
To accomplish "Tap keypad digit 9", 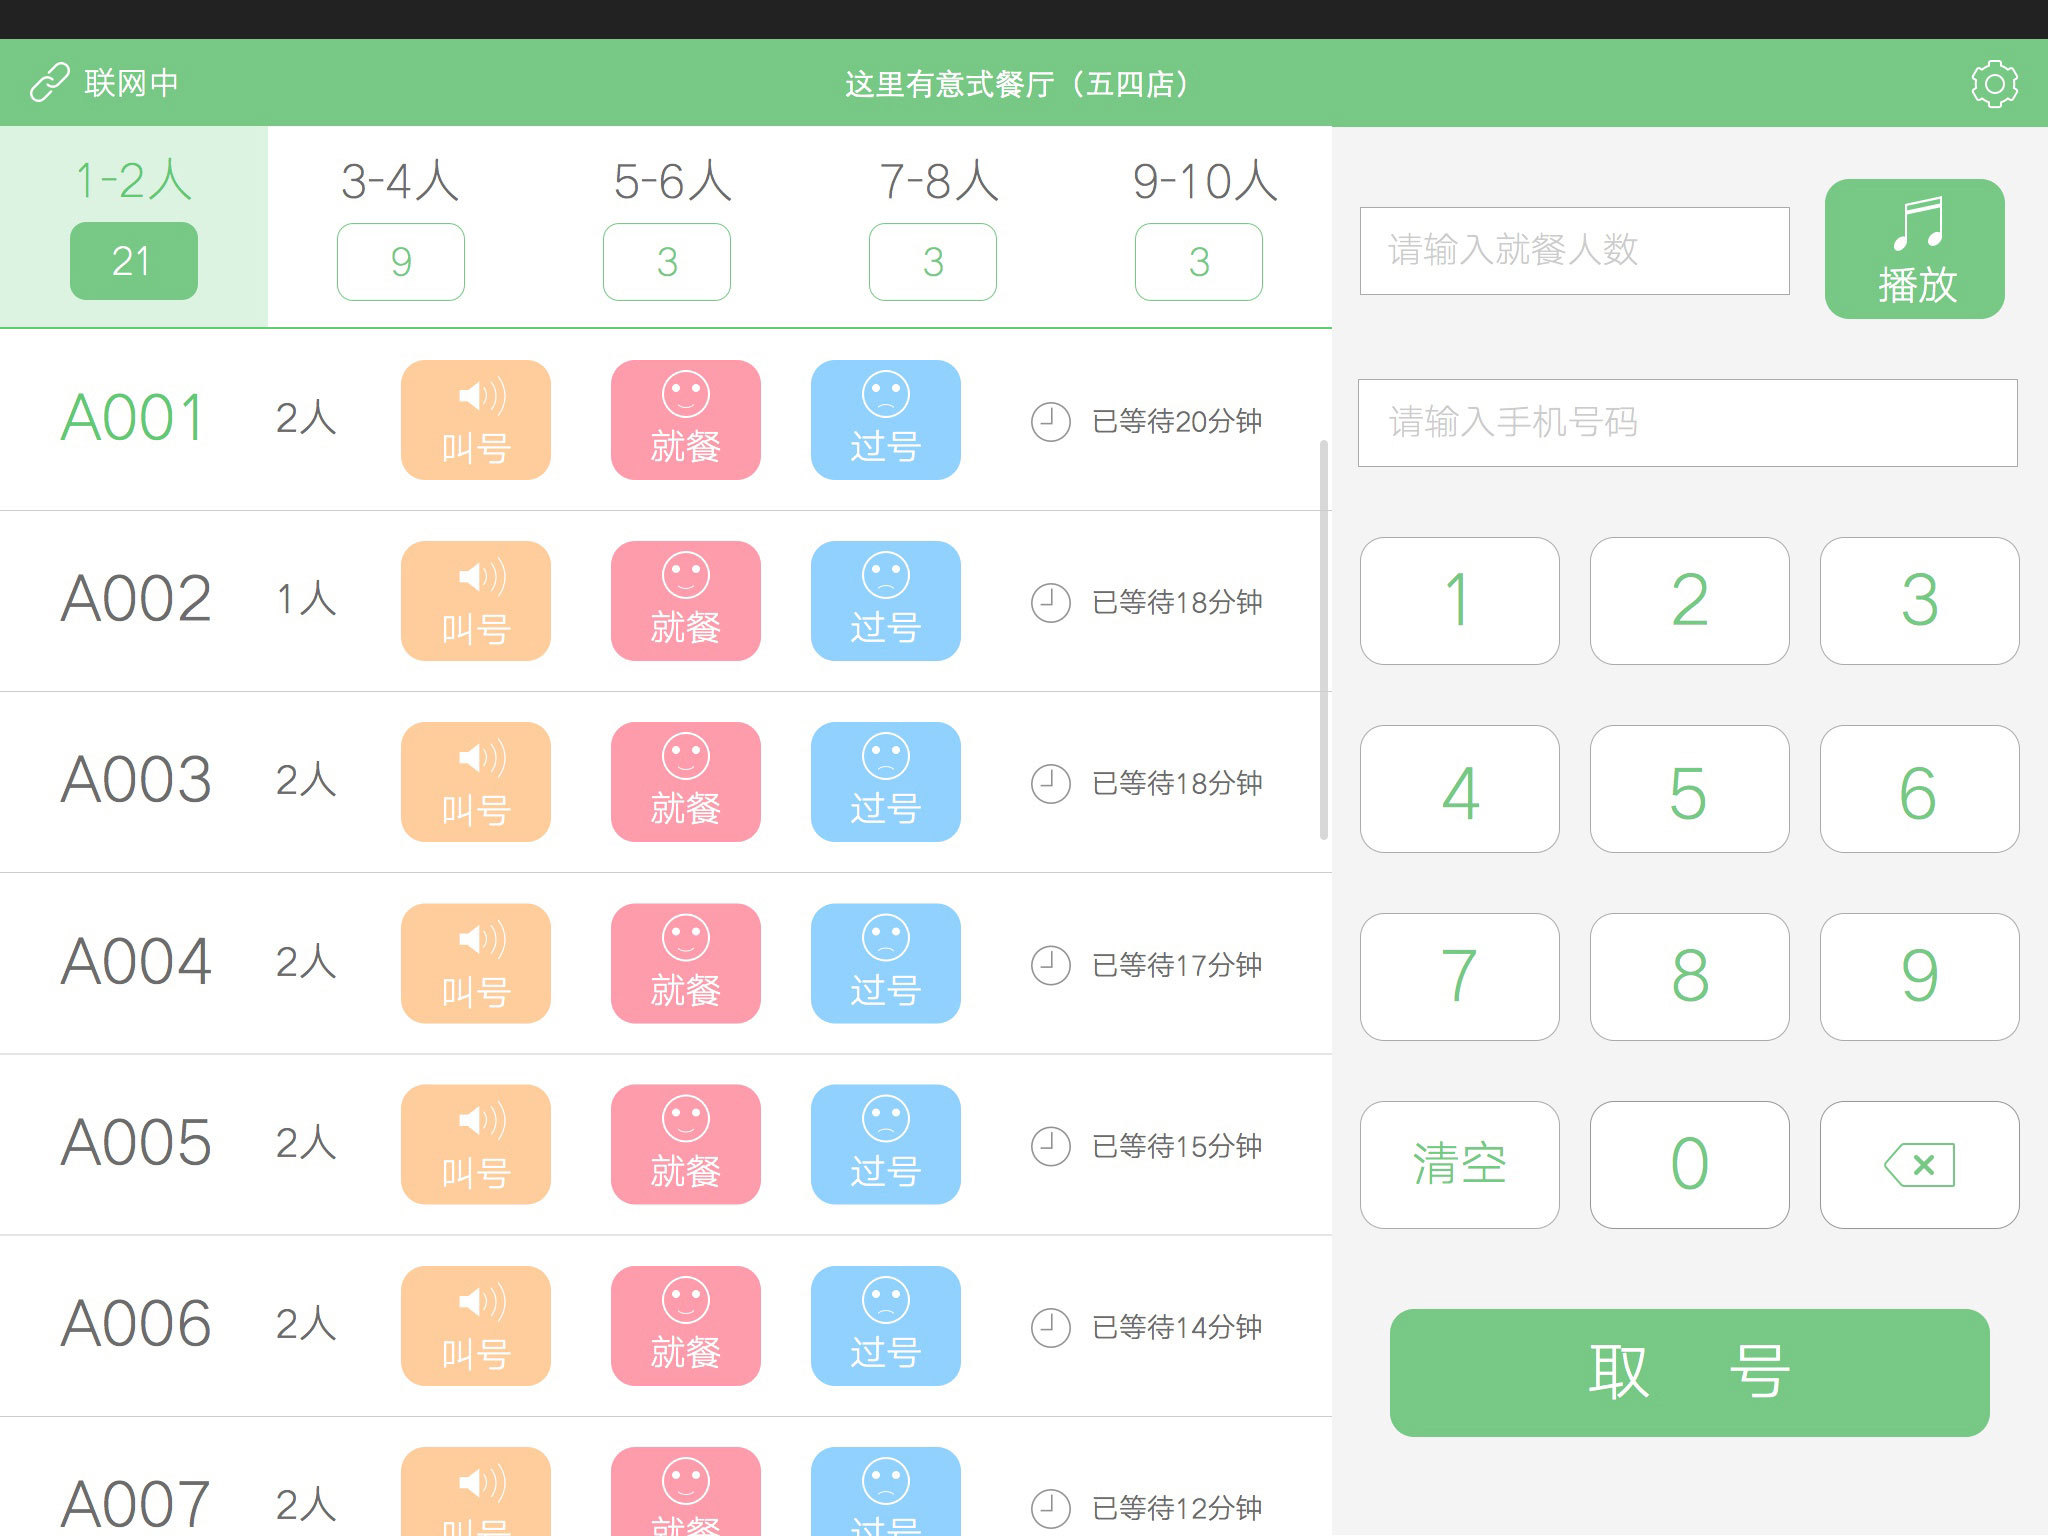I will pos(1919,977).
